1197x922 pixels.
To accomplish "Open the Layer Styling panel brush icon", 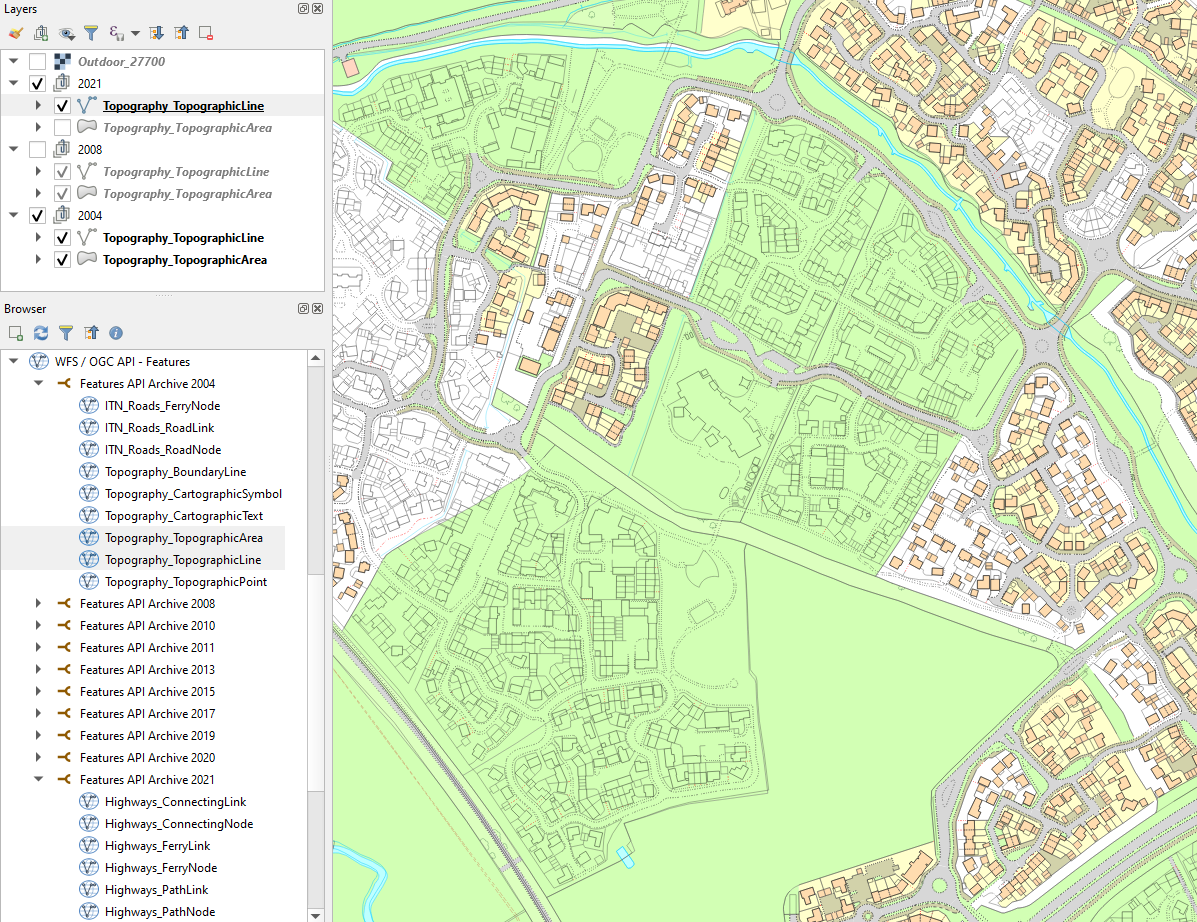I will pyautogui.click(x=15, y=33).
